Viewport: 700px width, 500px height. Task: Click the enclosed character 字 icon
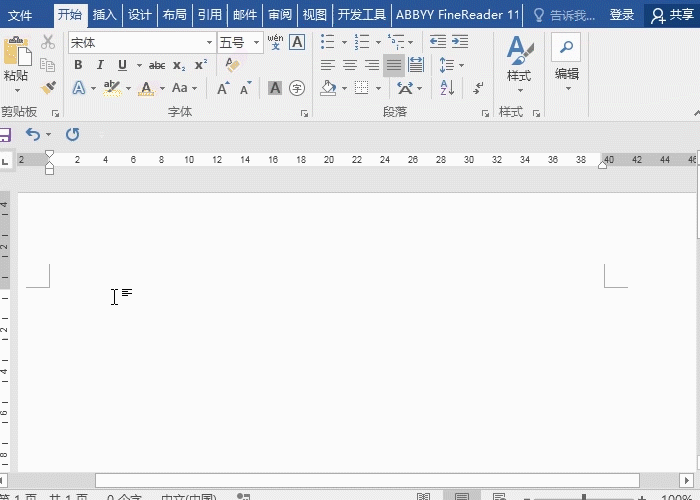[297, 88]
